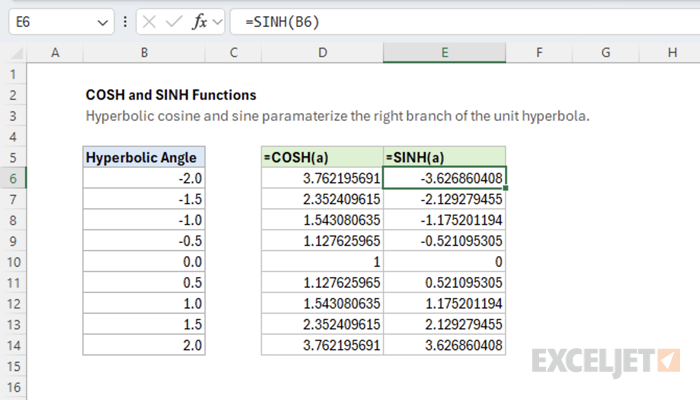Select column G header

click(606, 53)
